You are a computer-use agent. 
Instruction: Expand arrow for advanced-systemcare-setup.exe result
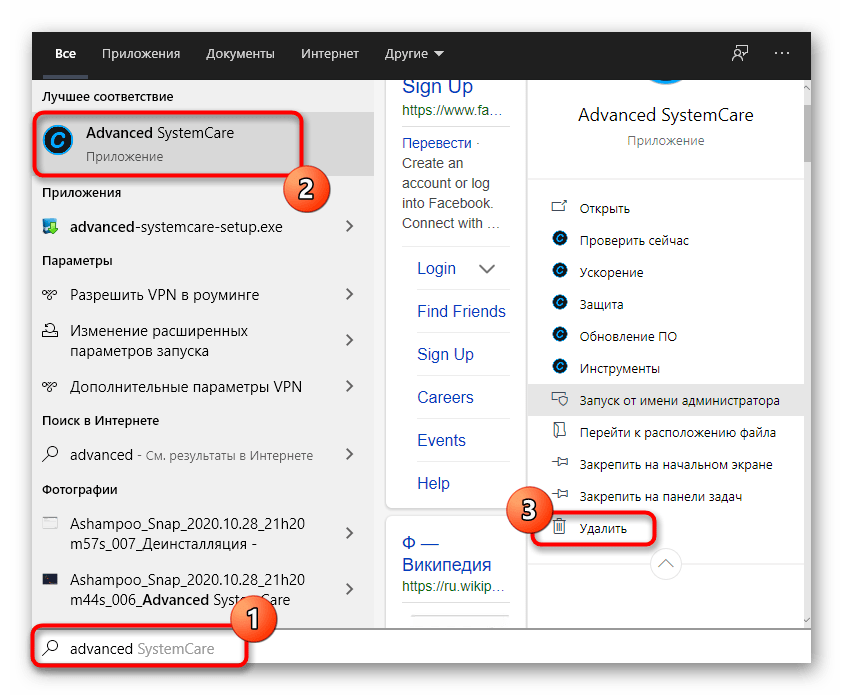[349, 227]
